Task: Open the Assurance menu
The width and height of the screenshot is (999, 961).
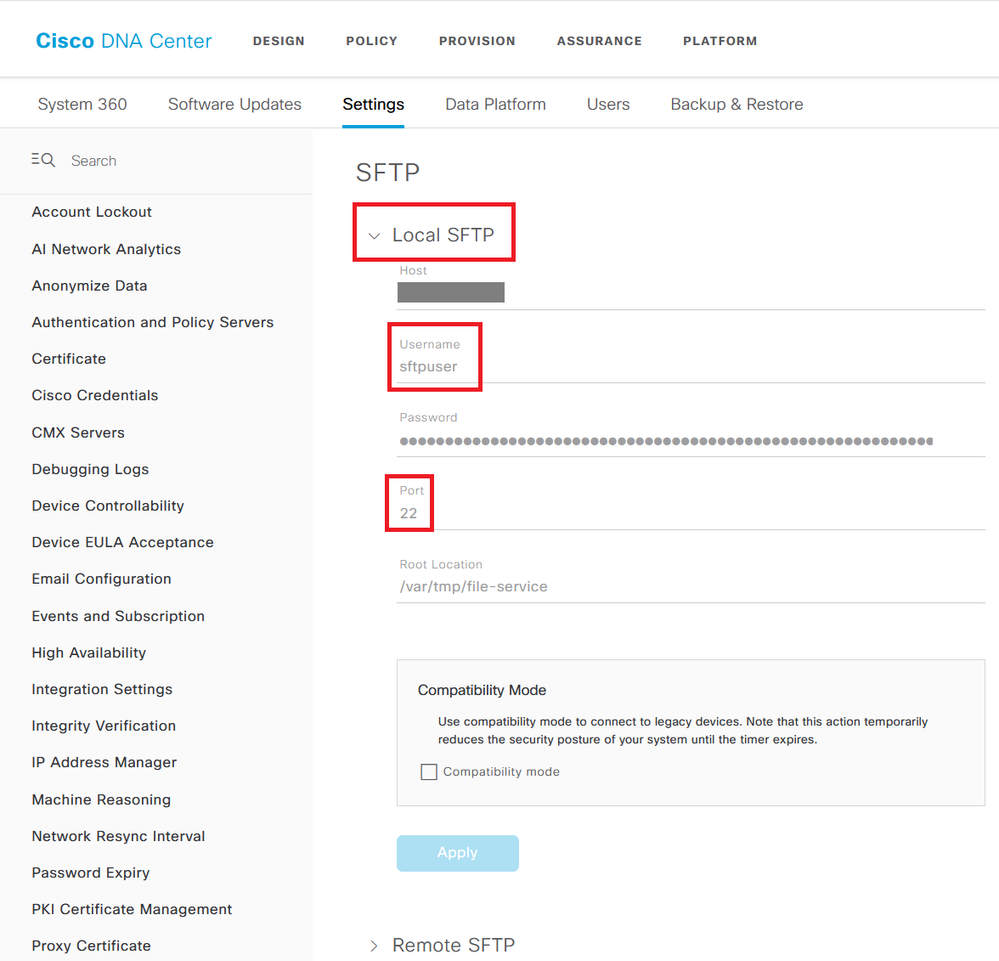Action: [600, 41]
